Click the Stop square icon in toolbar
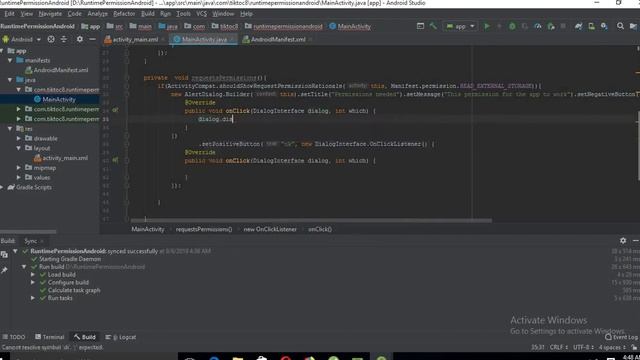The width and height of the screenshot is (640, 360). [x=563, y=26]
